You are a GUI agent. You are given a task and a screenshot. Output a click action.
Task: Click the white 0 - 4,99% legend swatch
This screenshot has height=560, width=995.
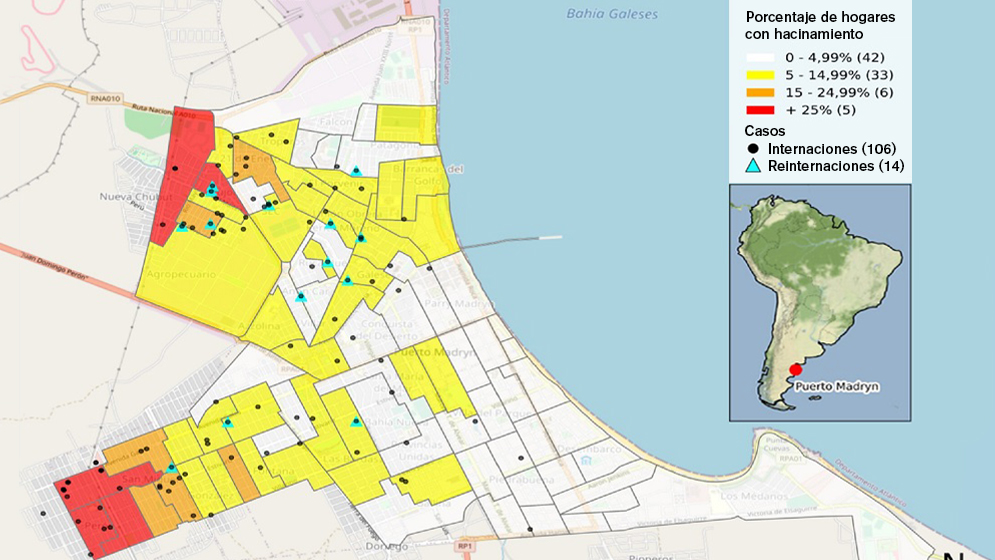[x=763, y=57]
